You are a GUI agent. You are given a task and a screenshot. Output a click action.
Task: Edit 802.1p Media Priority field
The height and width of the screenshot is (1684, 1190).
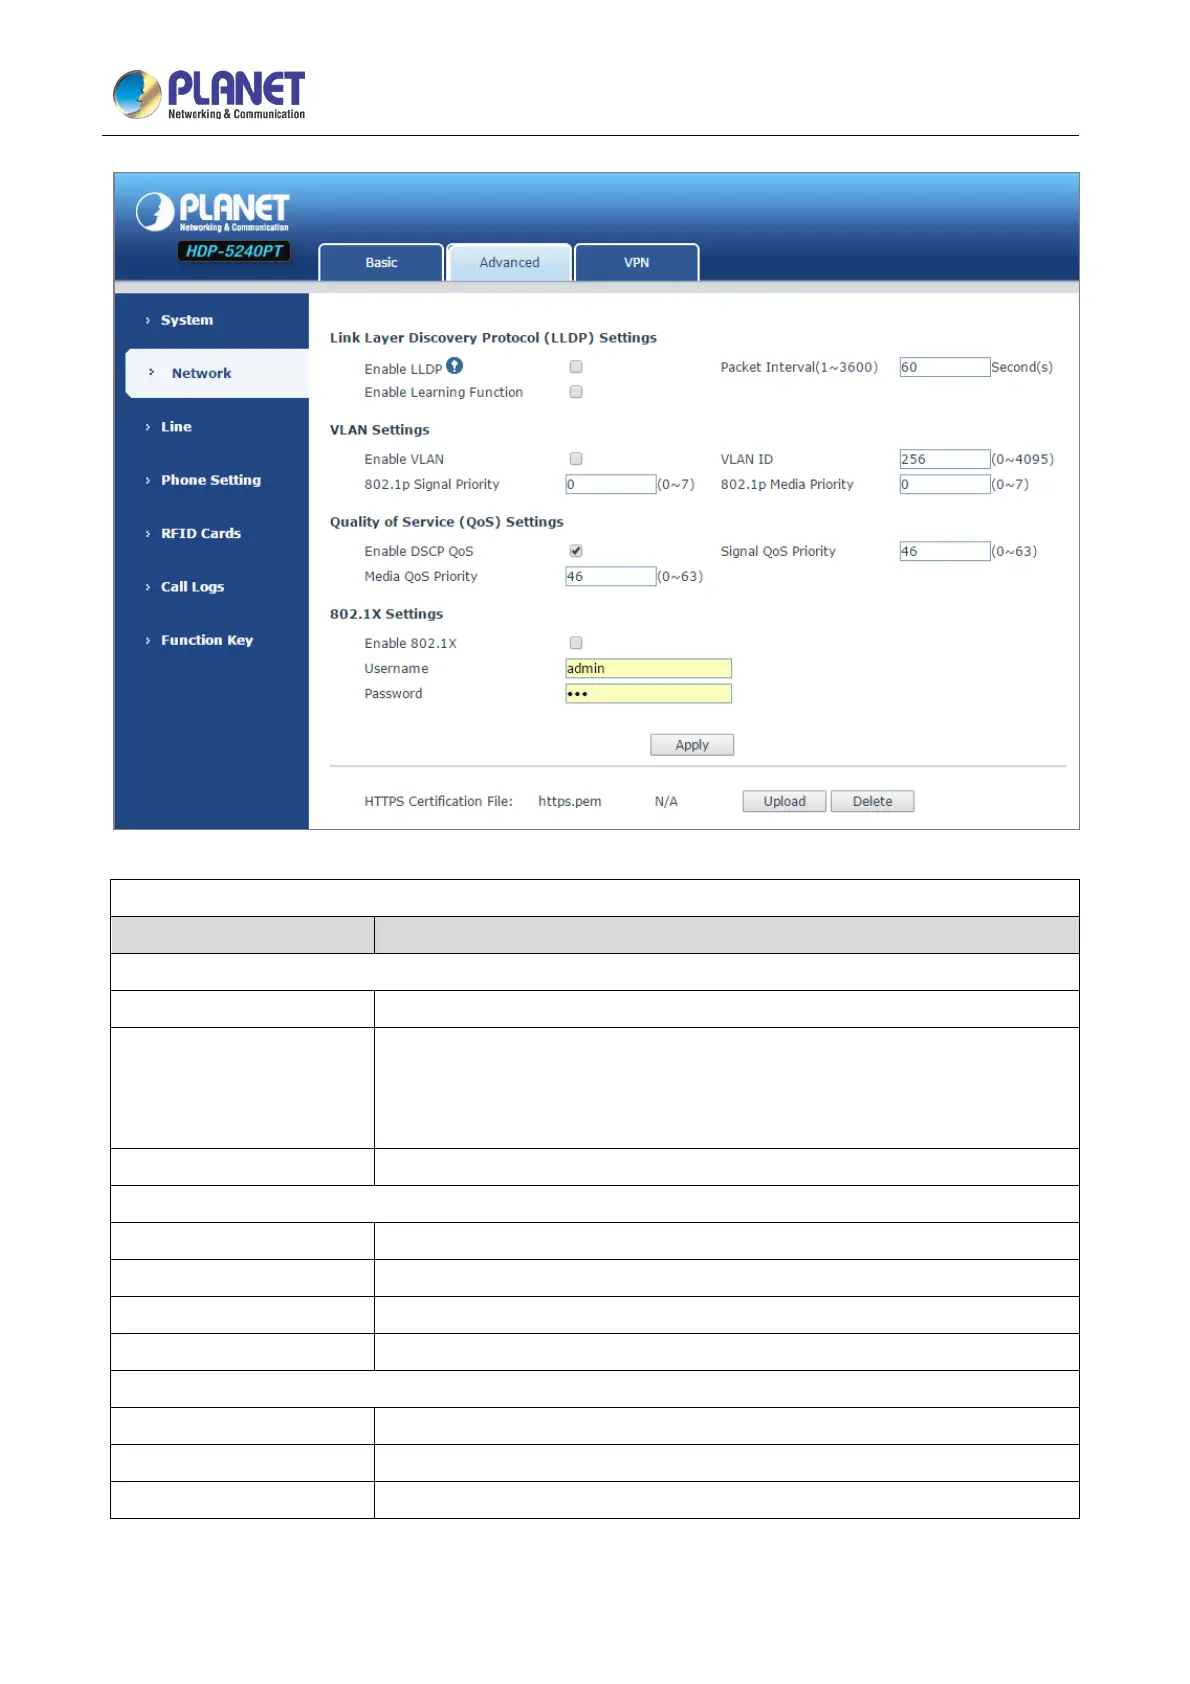pos(944,484)
